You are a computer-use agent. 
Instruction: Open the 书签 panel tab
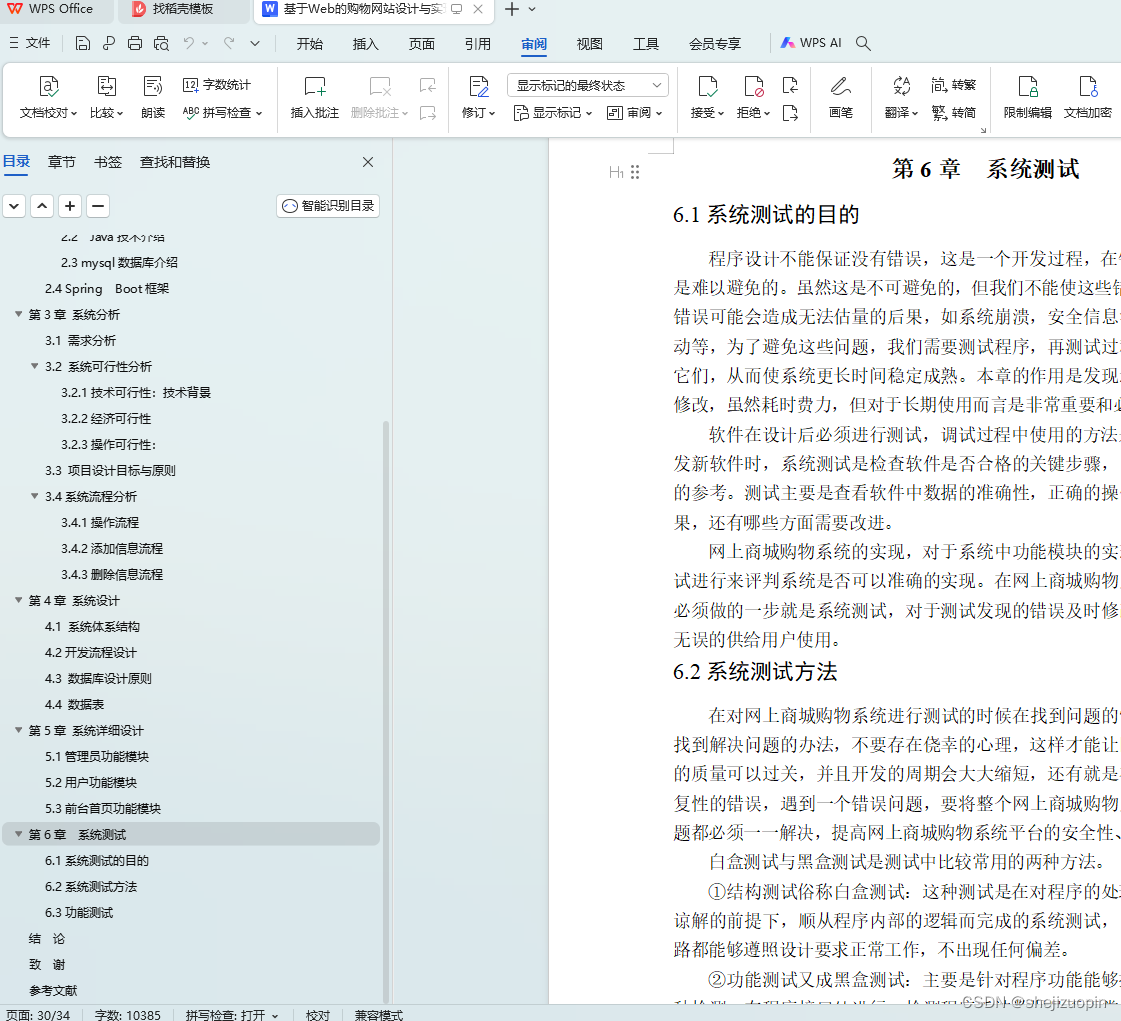pos(107,161)
